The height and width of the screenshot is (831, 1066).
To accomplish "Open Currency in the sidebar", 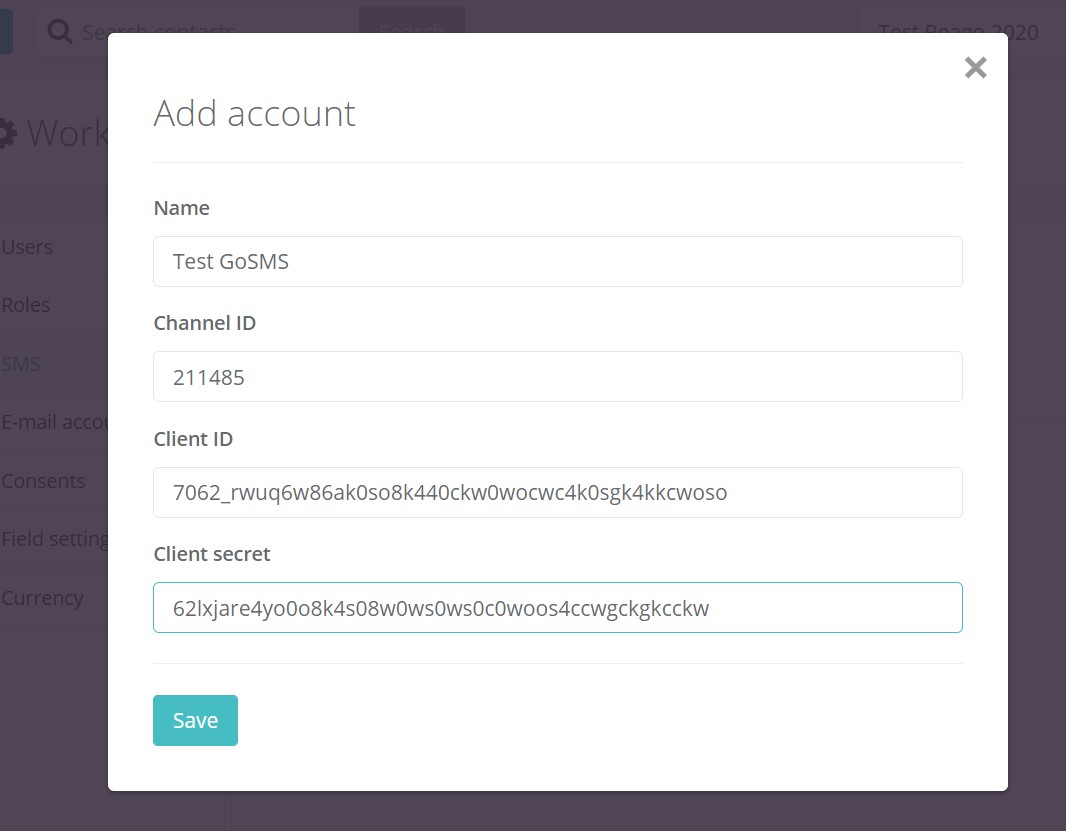I will click(42, 598).
